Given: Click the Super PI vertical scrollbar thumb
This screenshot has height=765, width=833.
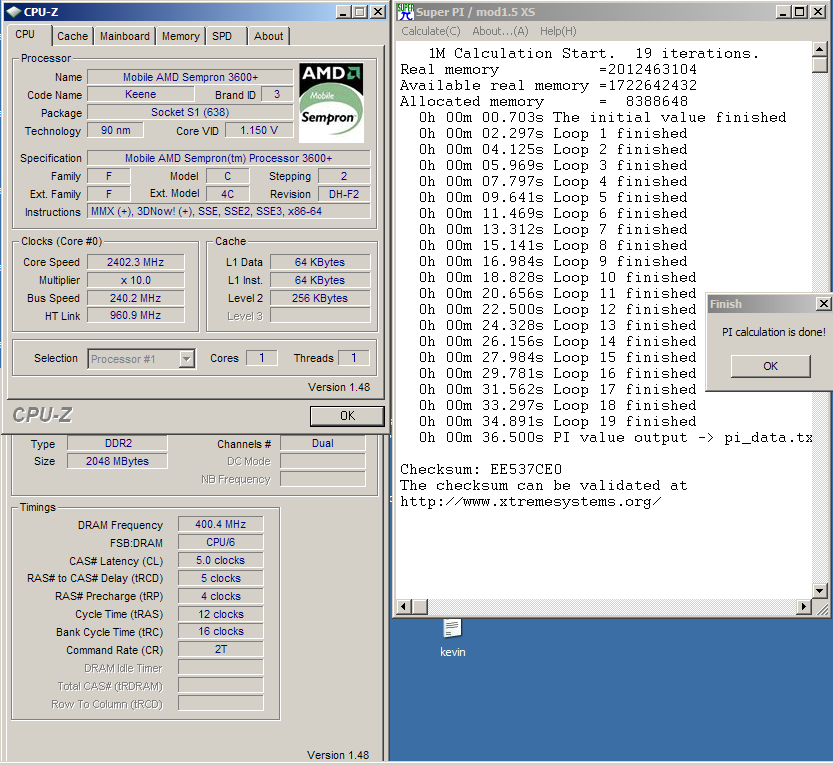Looking at the screenshot, I should (x=820, y=65).
